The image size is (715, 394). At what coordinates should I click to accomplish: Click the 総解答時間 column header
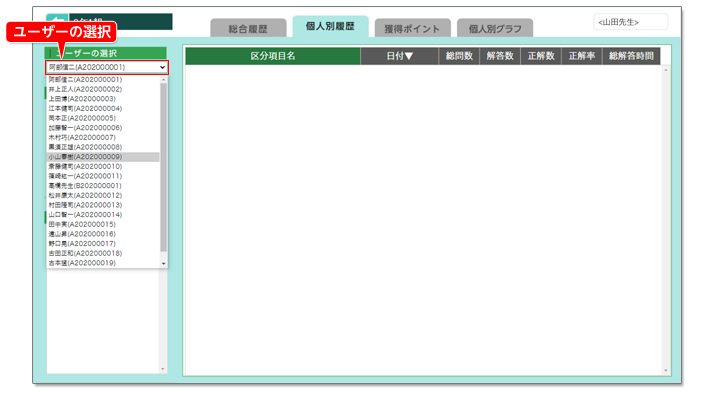click(x=631, y=56)
